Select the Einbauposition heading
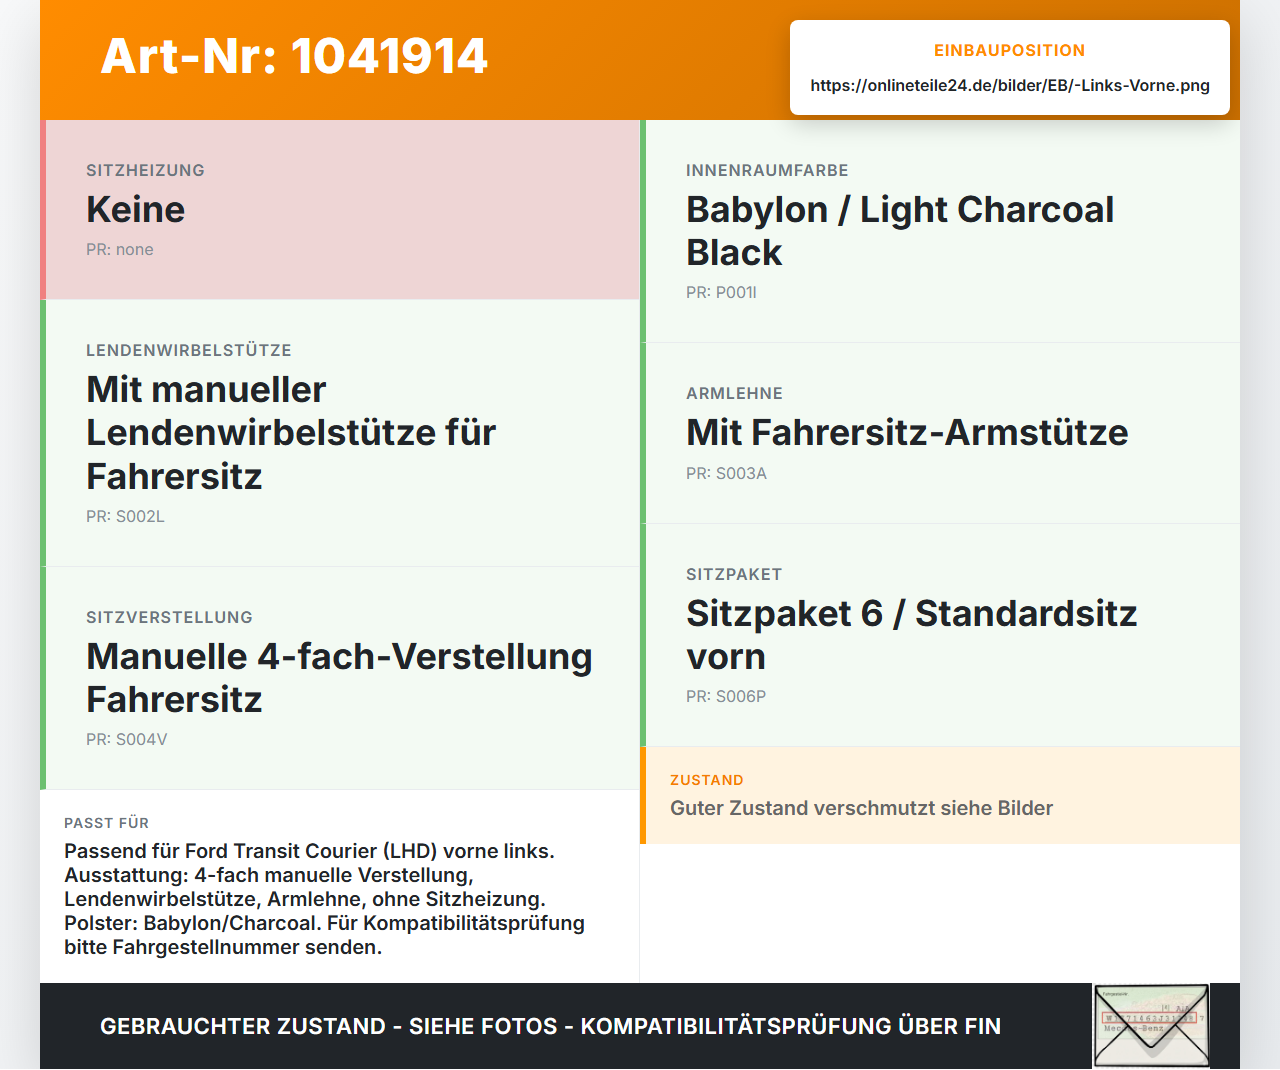This screenshot has height=1070, width=1280. coord(1010,50)
